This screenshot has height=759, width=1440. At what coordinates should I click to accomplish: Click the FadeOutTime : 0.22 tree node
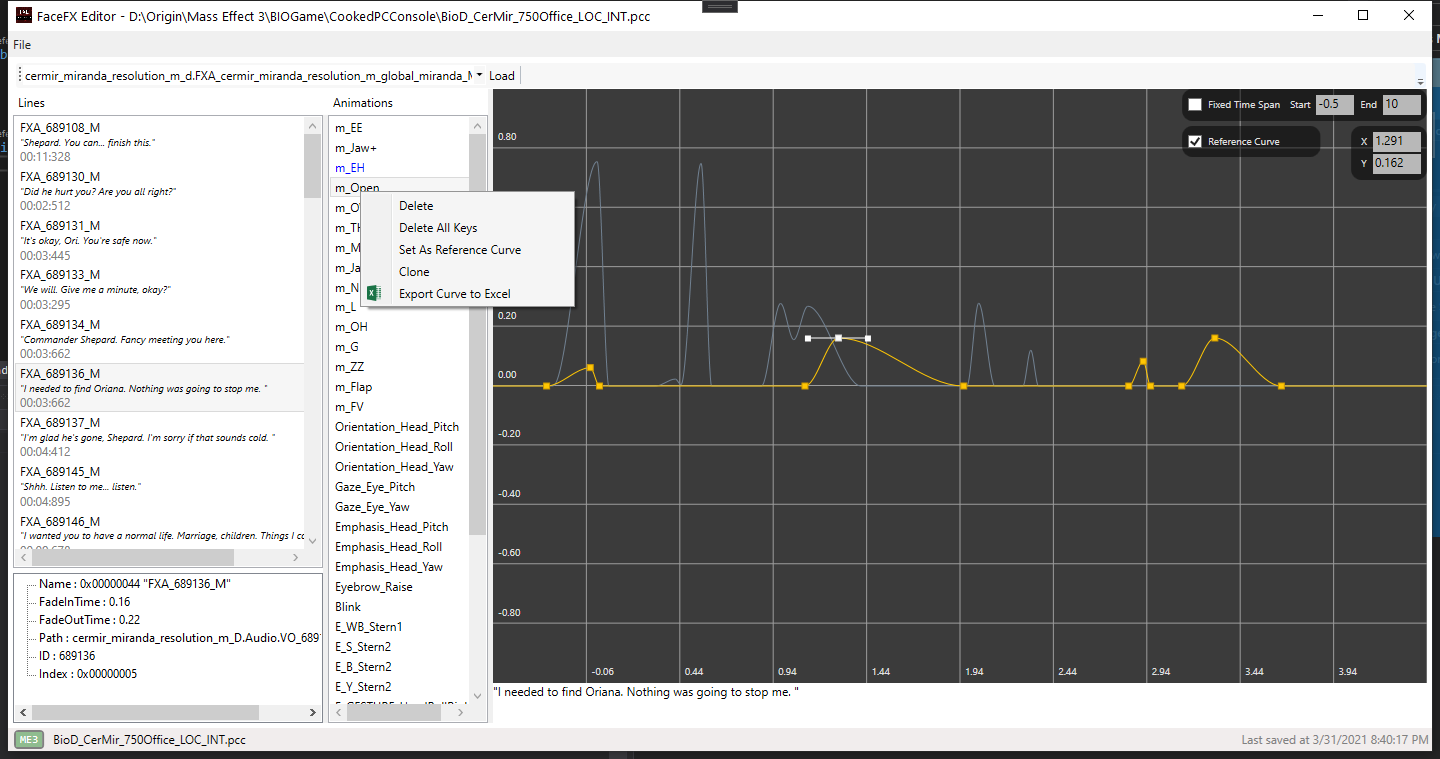89,620
